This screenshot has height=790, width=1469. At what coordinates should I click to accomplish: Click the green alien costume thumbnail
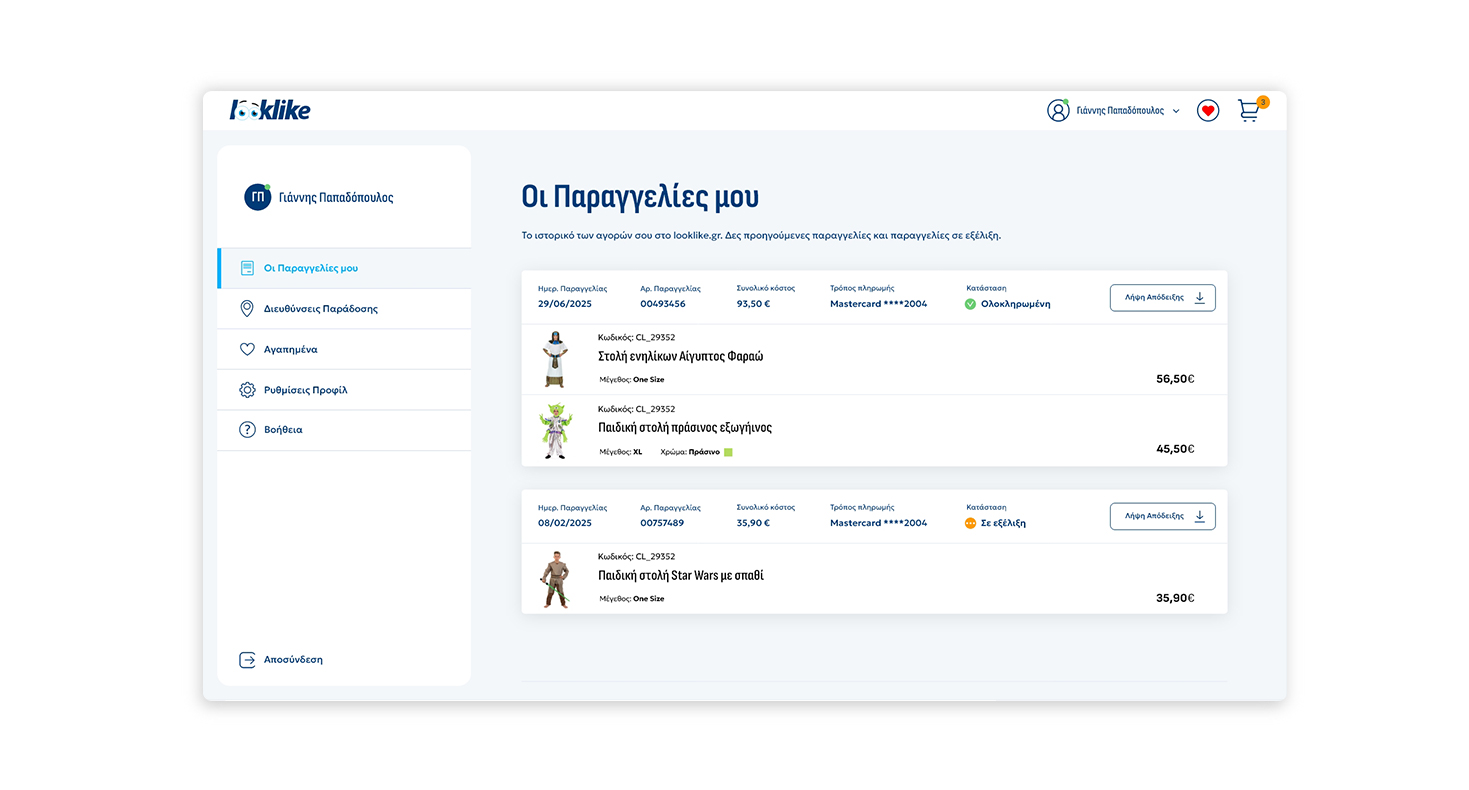pyautogui.click(x=555, y=431)
